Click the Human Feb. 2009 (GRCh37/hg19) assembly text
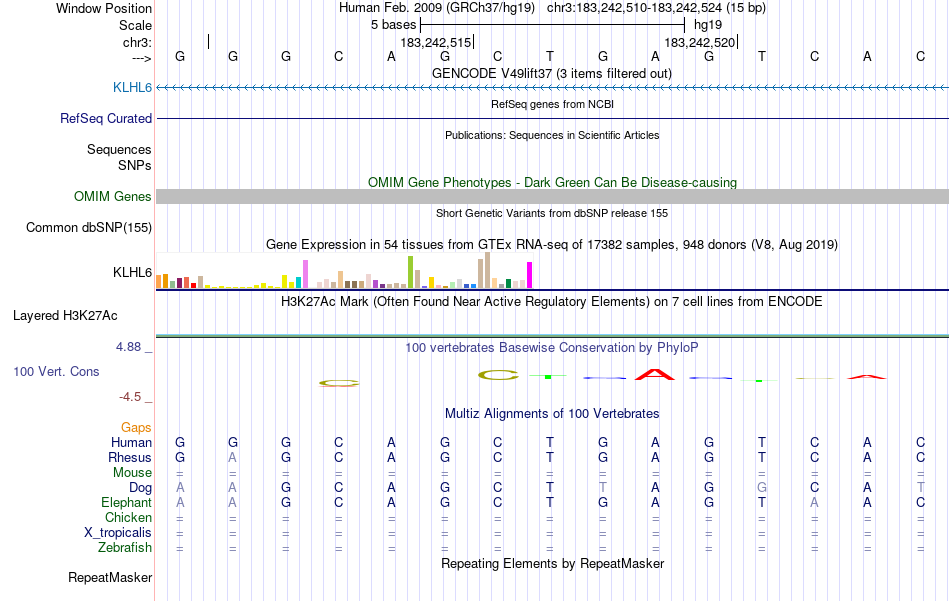This screenshot has width=950, height=601. click(x=437, y=8)
